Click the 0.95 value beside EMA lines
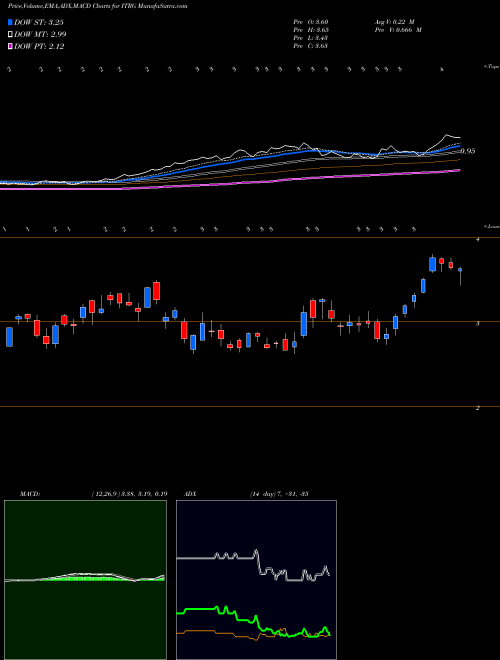 pyautogui.click(x=468, y=151)
